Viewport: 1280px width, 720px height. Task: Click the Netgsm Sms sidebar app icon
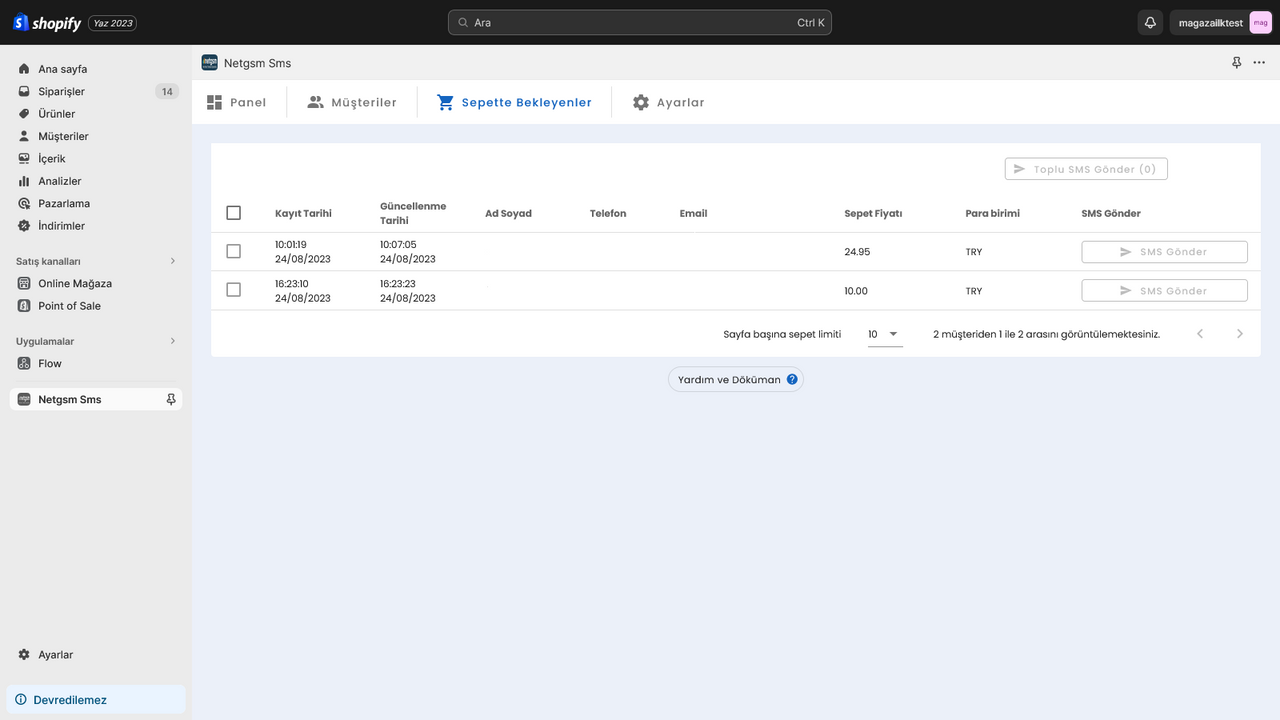pos(24,399)
